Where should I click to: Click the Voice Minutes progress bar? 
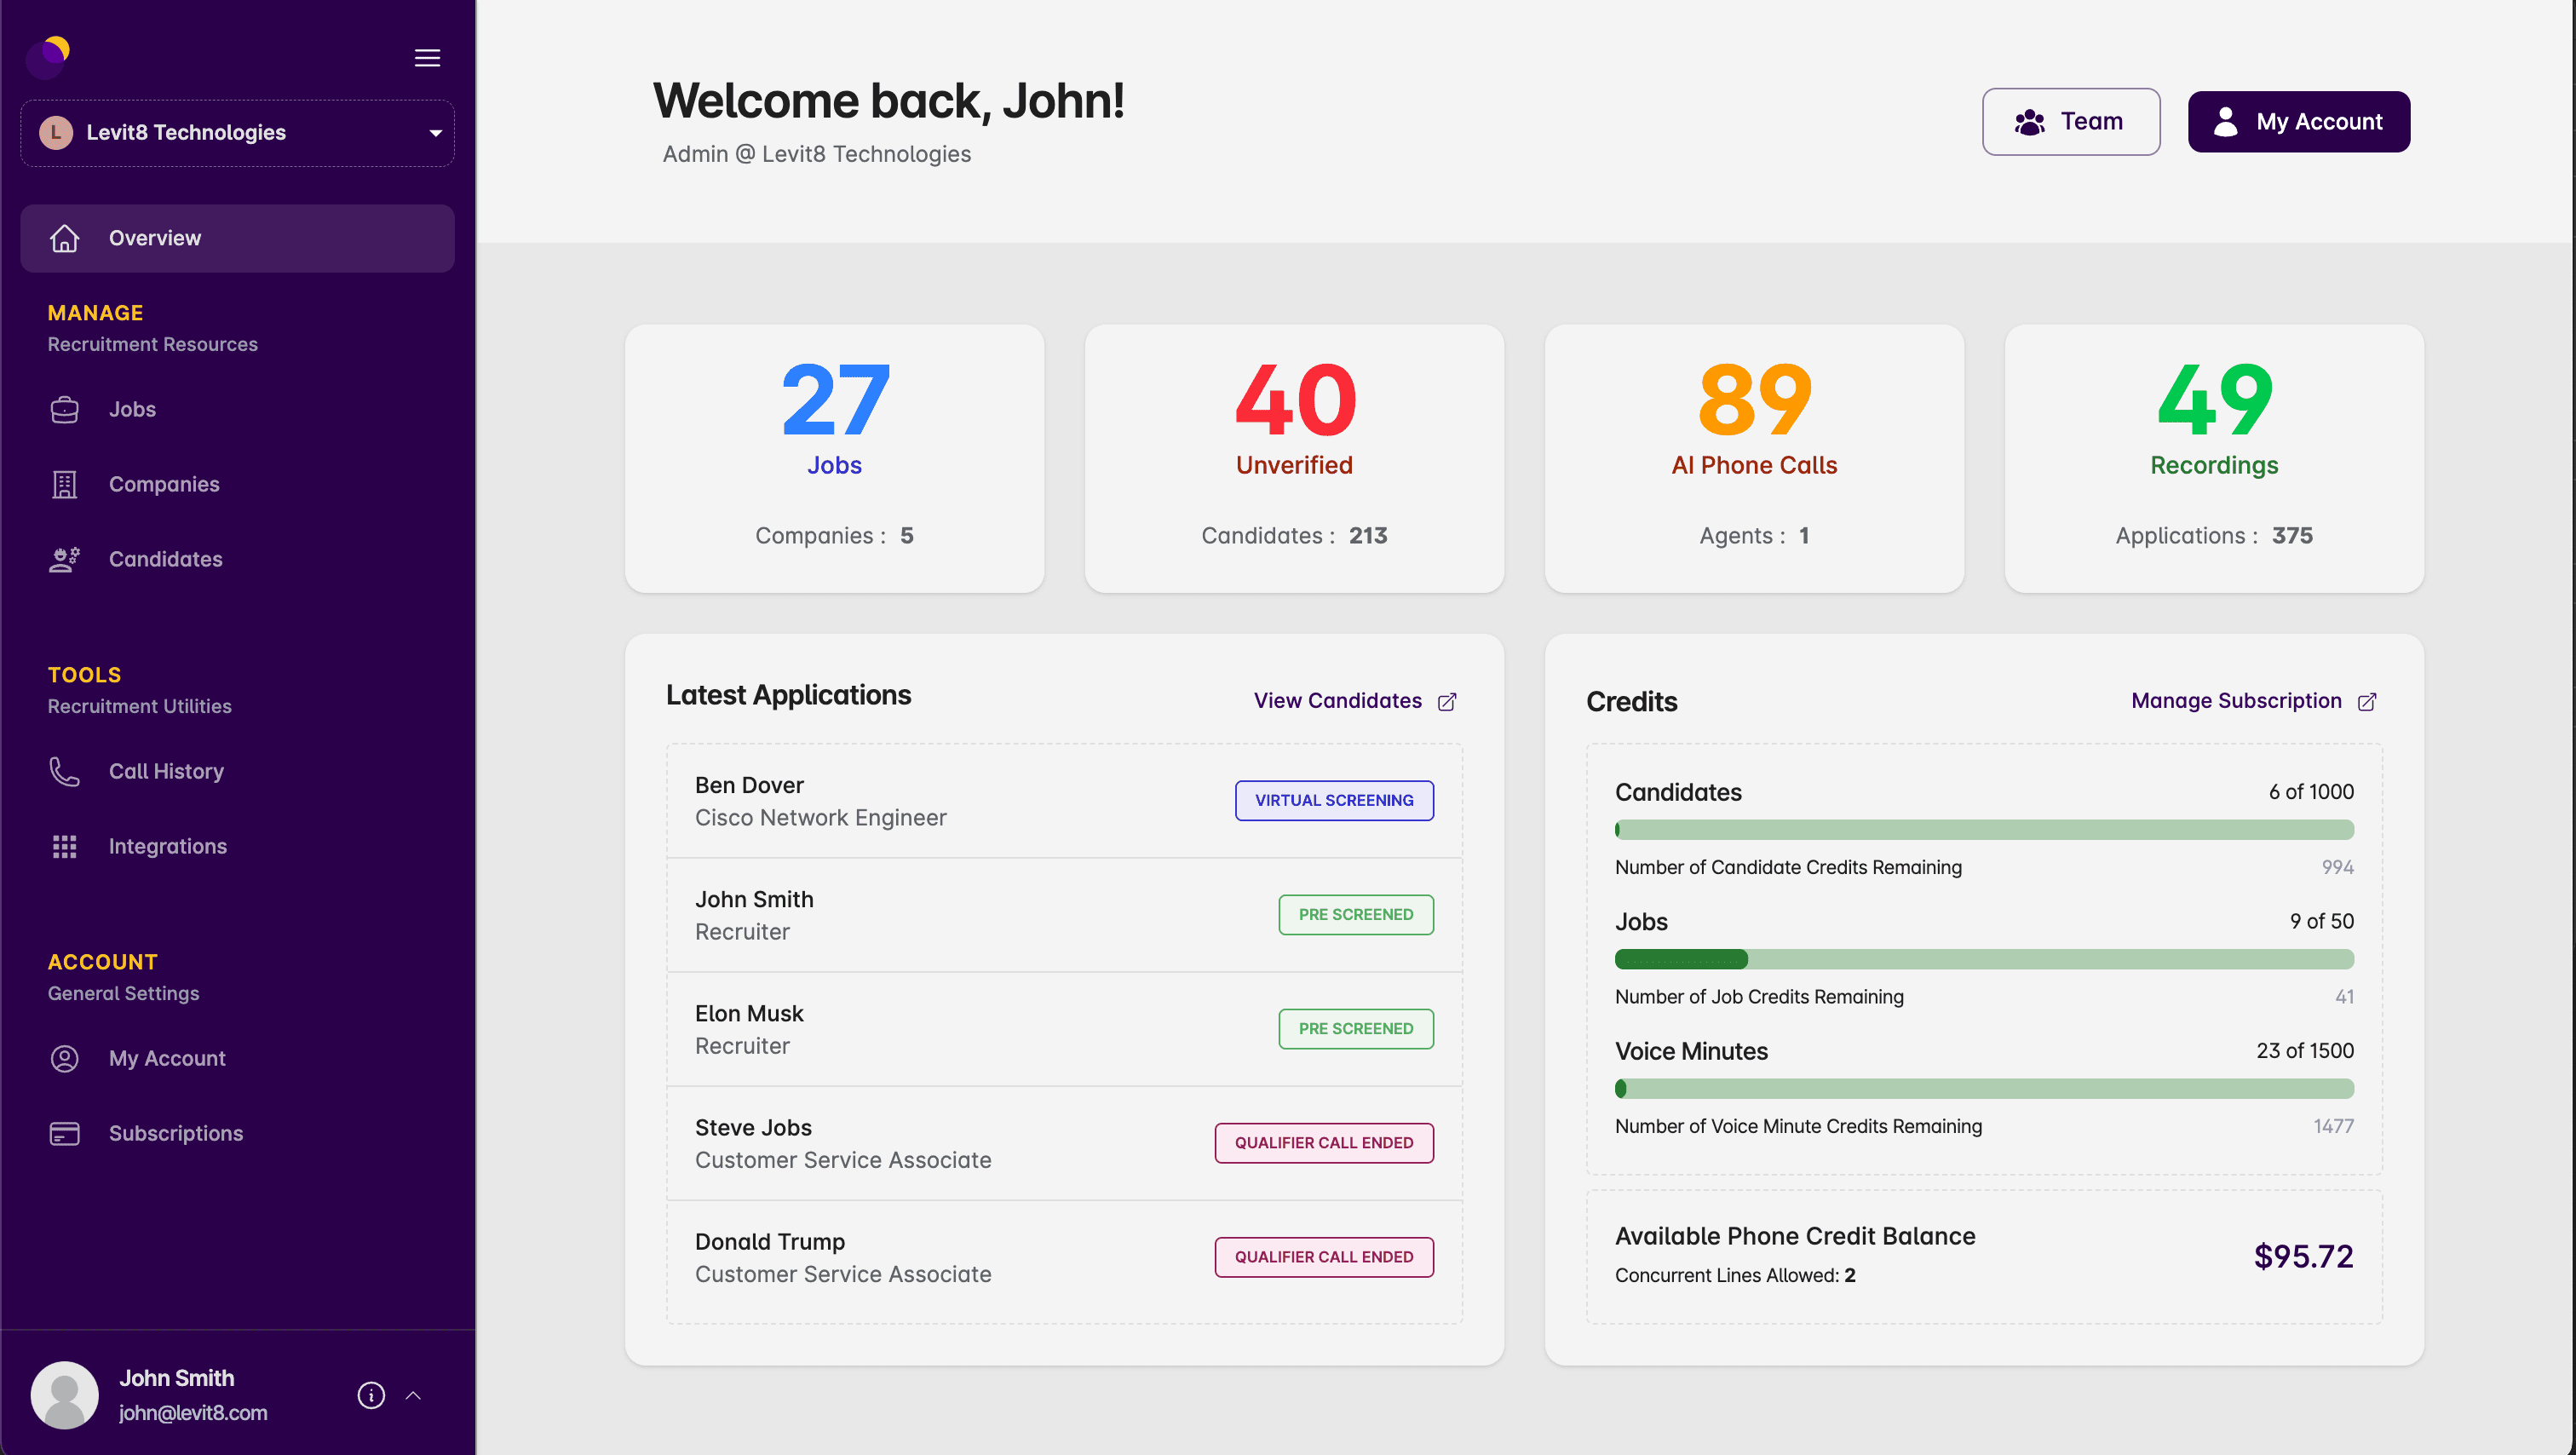click(1985, 1088)
